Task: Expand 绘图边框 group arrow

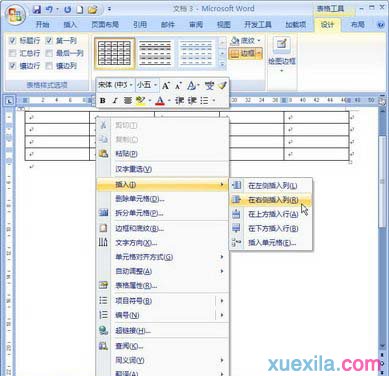Action: [282, 71]
